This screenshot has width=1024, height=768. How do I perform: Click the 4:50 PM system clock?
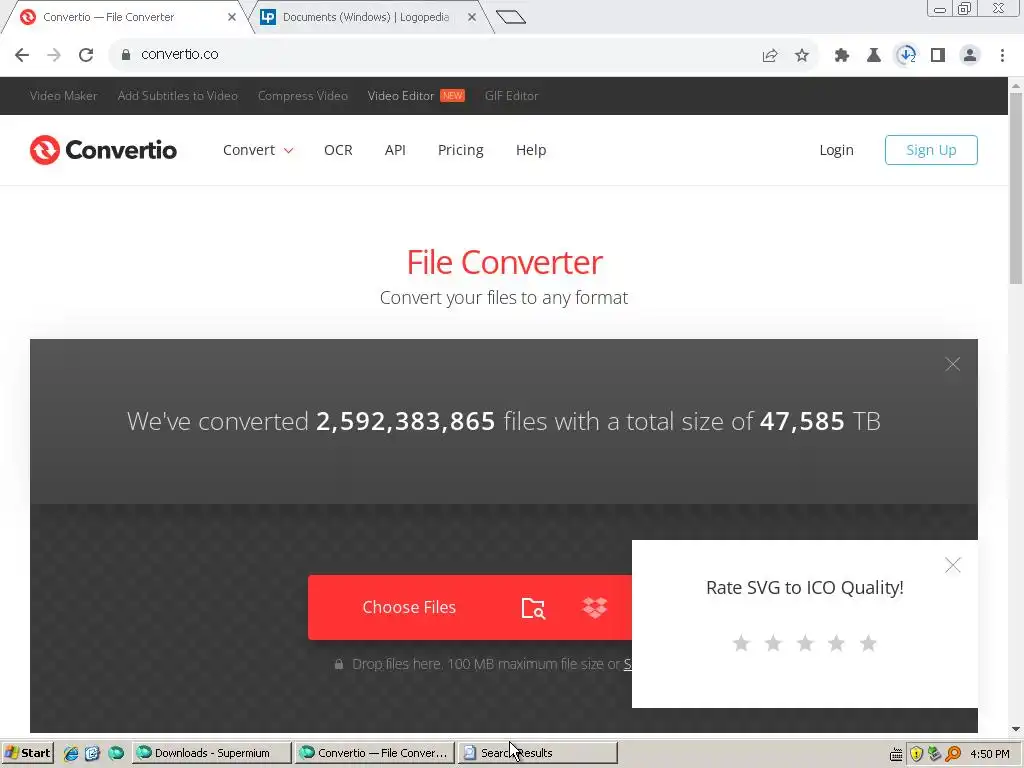pos(990,754)
